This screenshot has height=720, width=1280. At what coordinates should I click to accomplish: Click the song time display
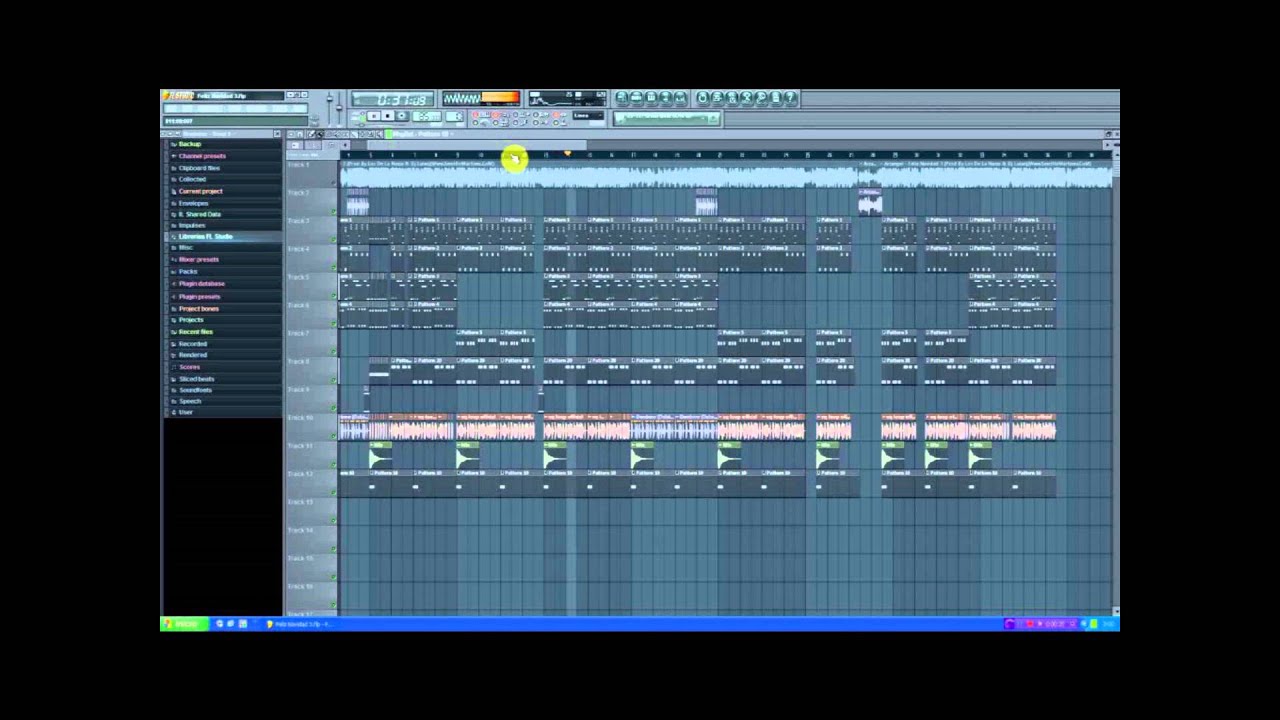(x=392, y=99)
